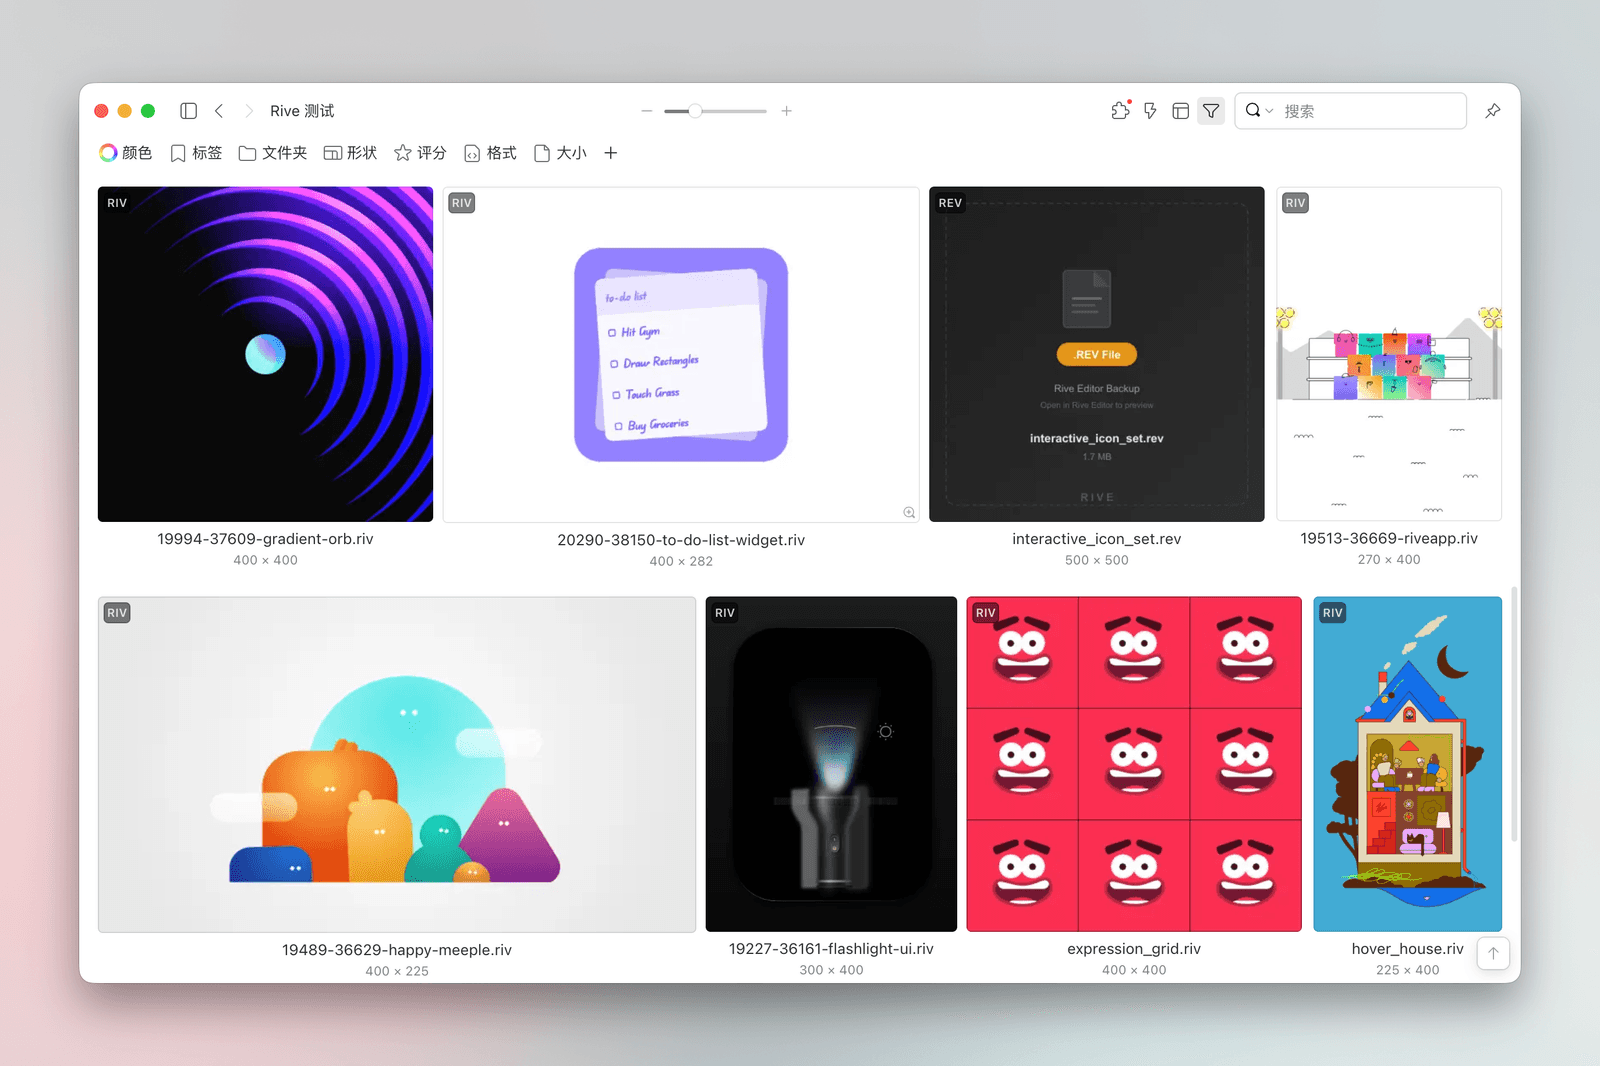Open the plugins puzzle icon
This screenshot has height=1066, width=1600.
pos(1120,111)
